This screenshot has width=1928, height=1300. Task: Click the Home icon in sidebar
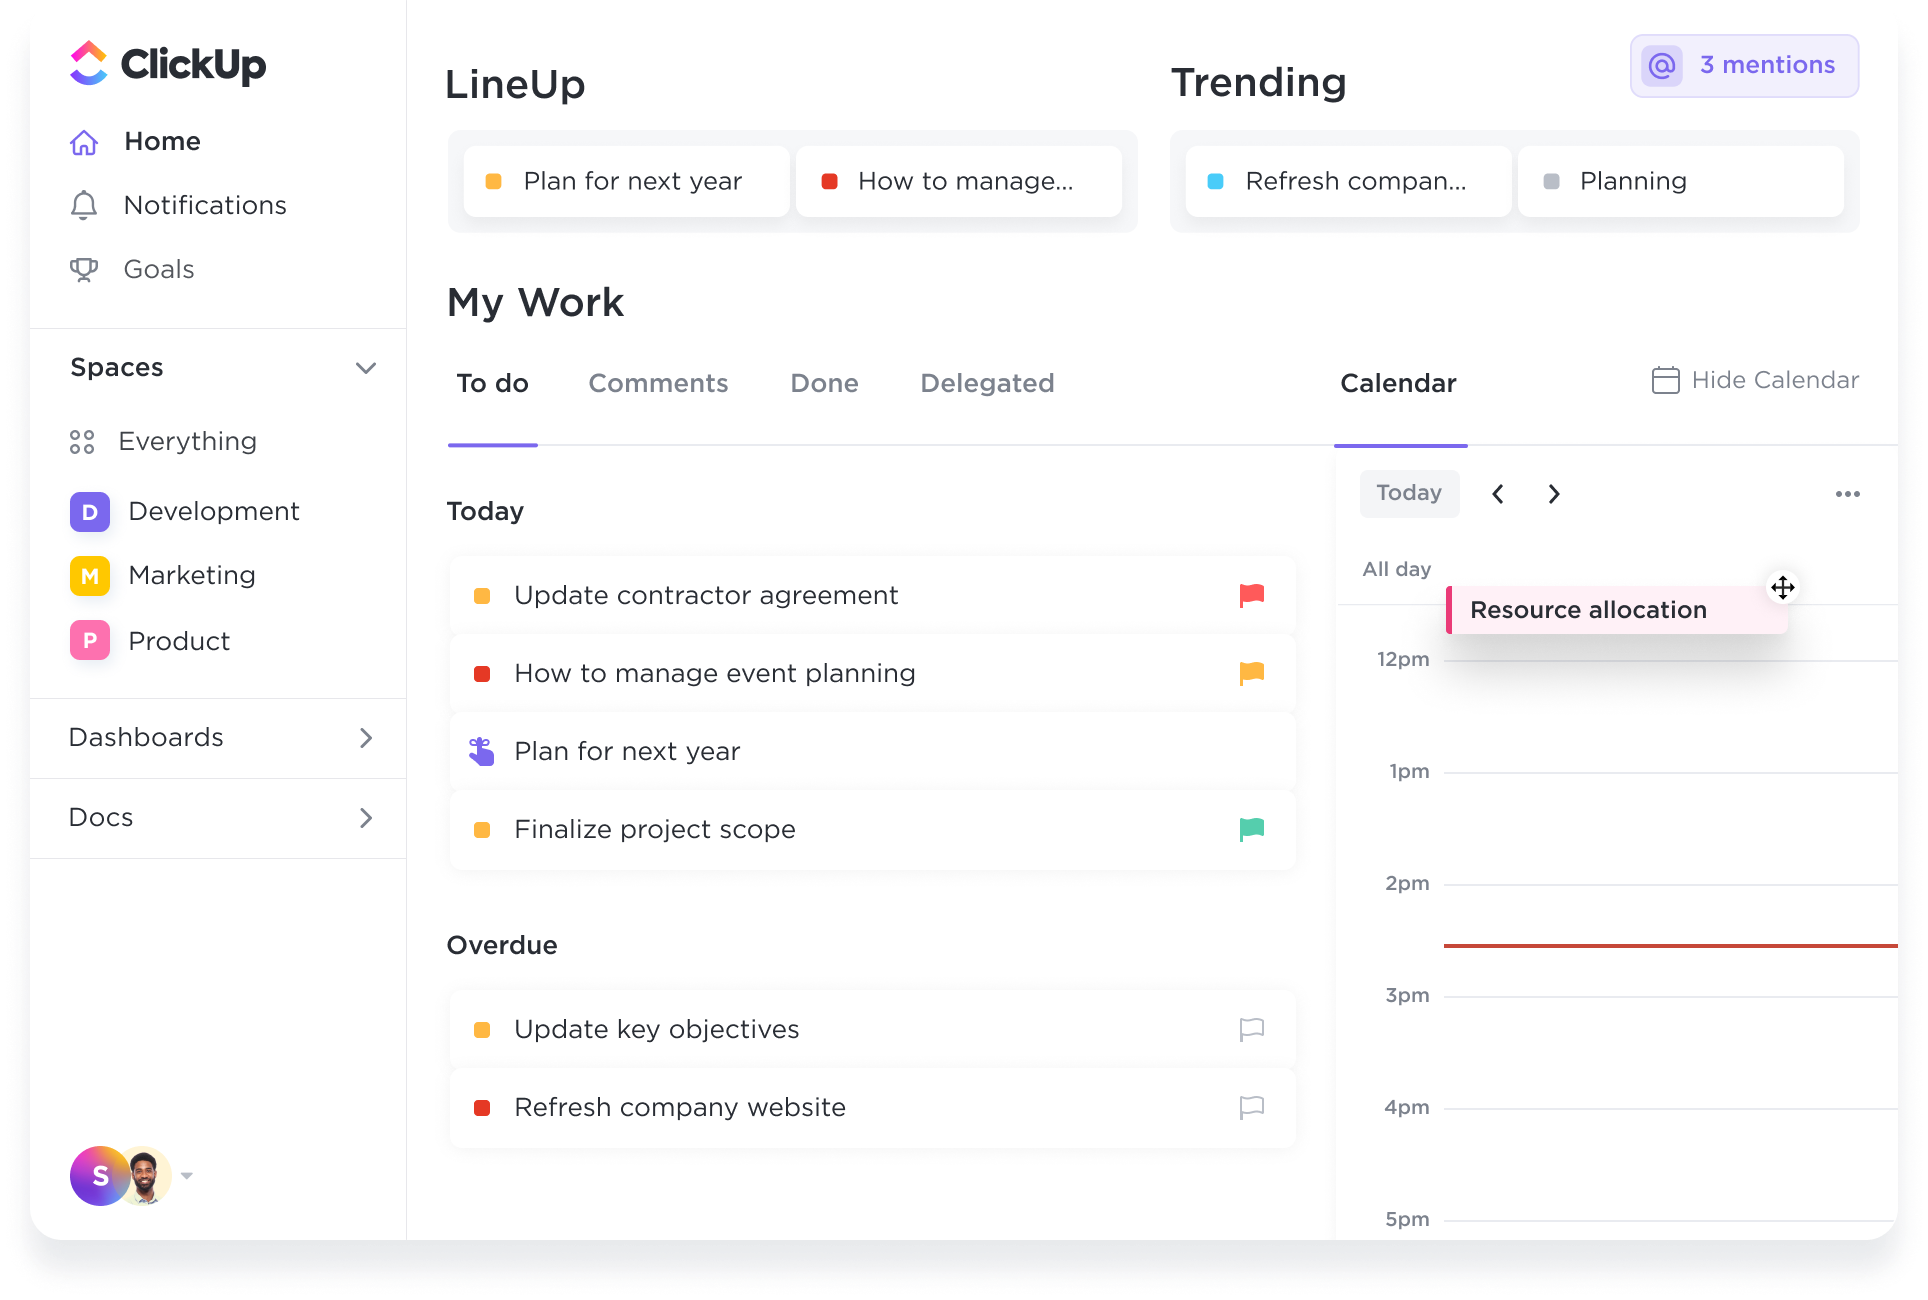84,142
